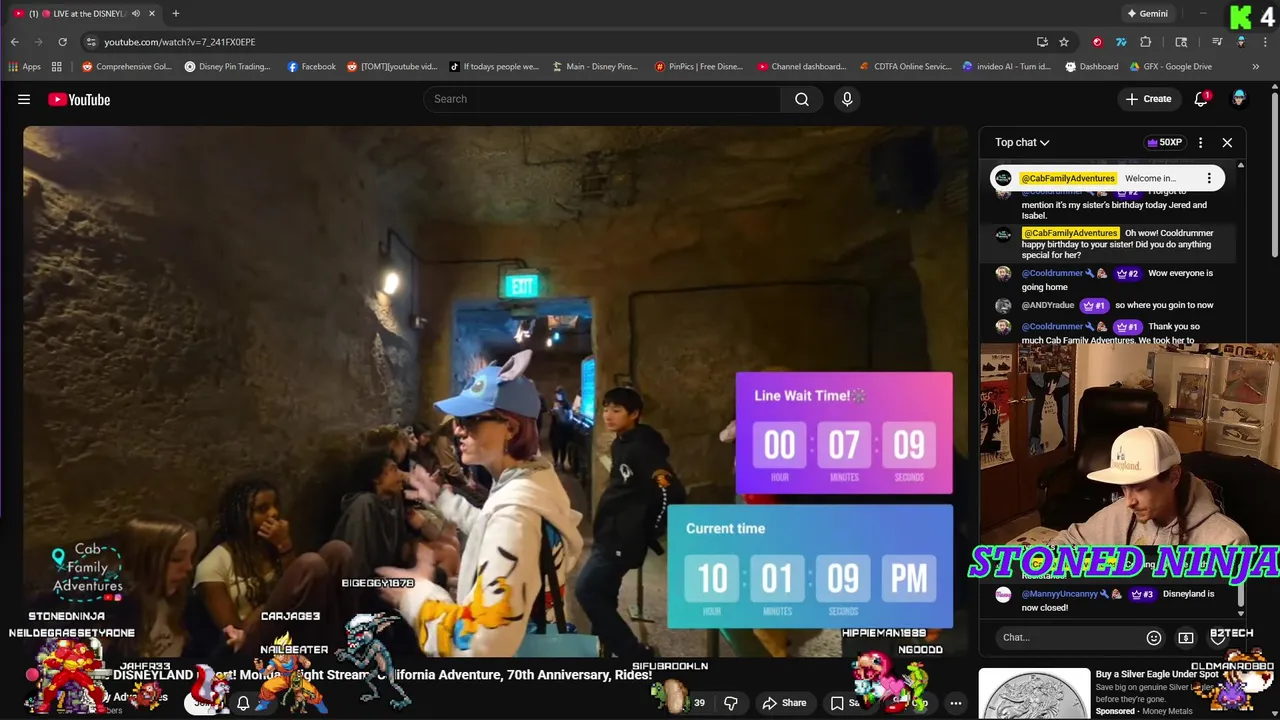Viewport: 1280px width, 720px height.
Task: Open the If todays people TikTok bookmark
Action: [493, 67]
